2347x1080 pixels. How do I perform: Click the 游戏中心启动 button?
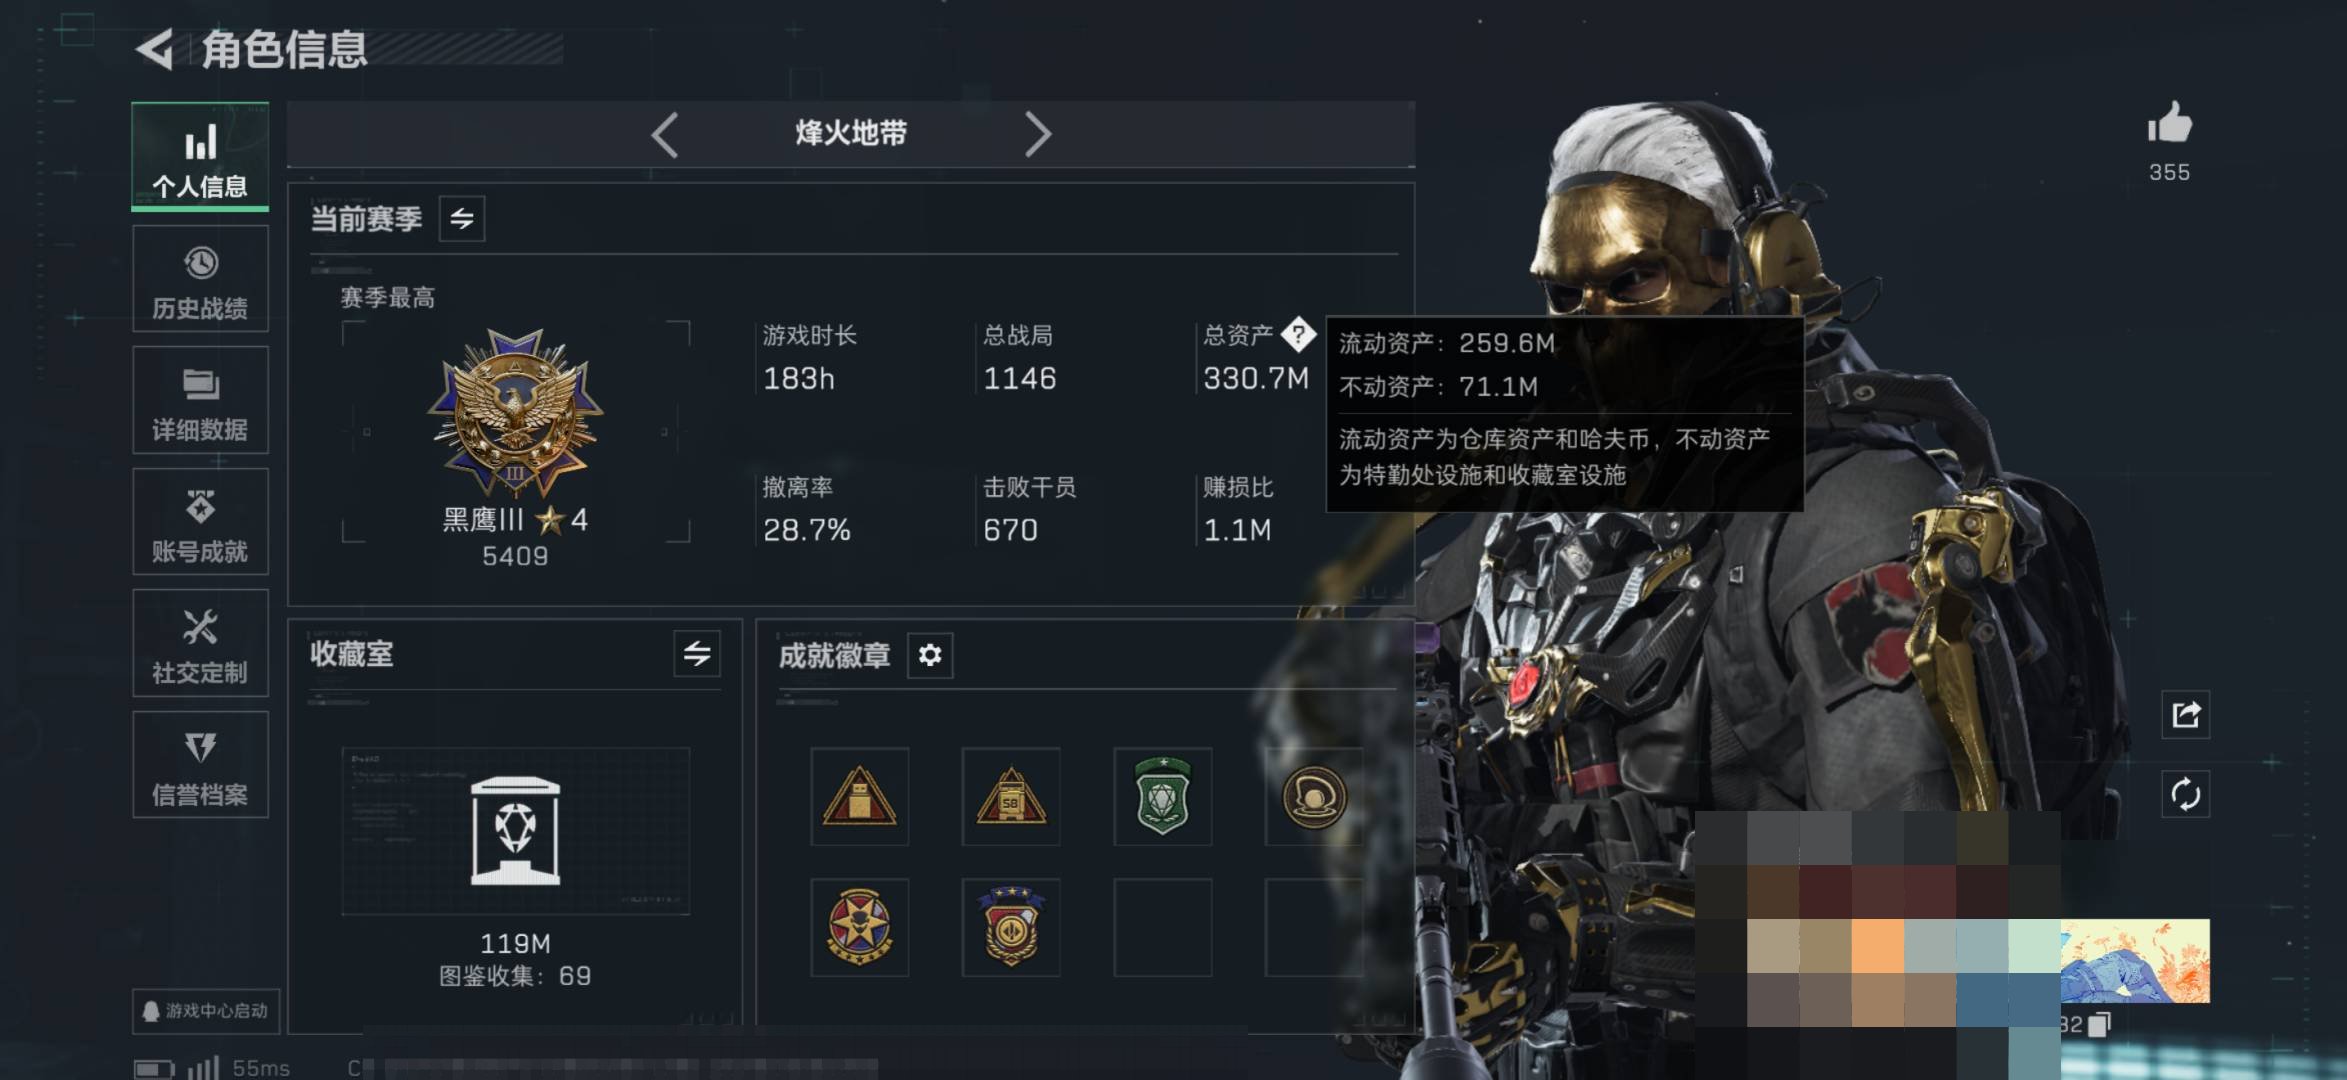click(x=206, y=1011)
